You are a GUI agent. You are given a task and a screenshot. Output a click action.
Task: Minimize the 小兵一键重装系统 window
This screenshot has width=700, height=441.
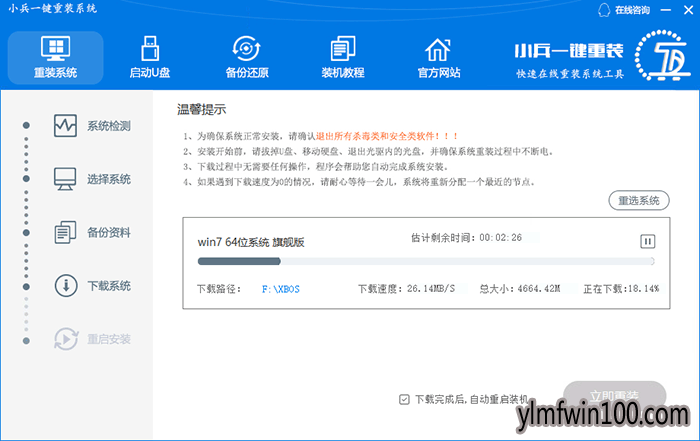(663, 10)
